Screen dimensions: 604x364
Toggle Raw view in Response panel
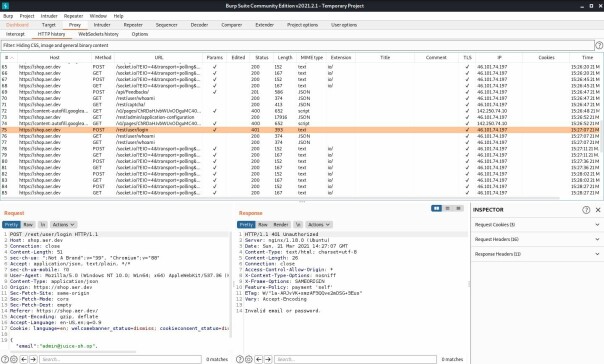click(x=263, y=224)
